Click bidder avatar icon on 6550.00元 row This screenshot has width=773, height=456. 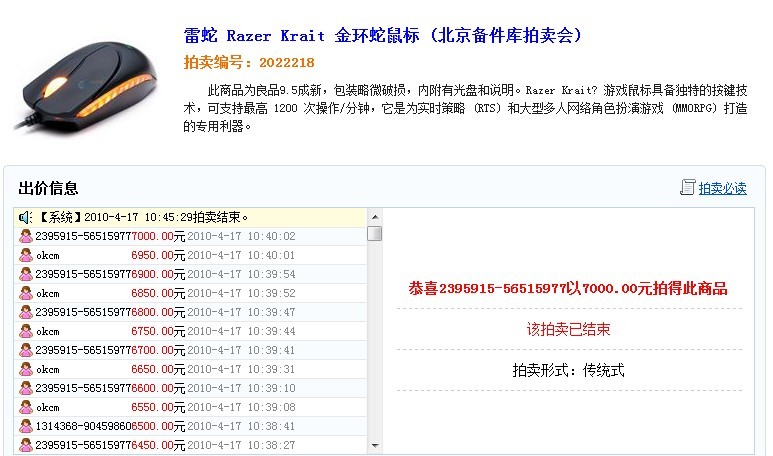26,407
